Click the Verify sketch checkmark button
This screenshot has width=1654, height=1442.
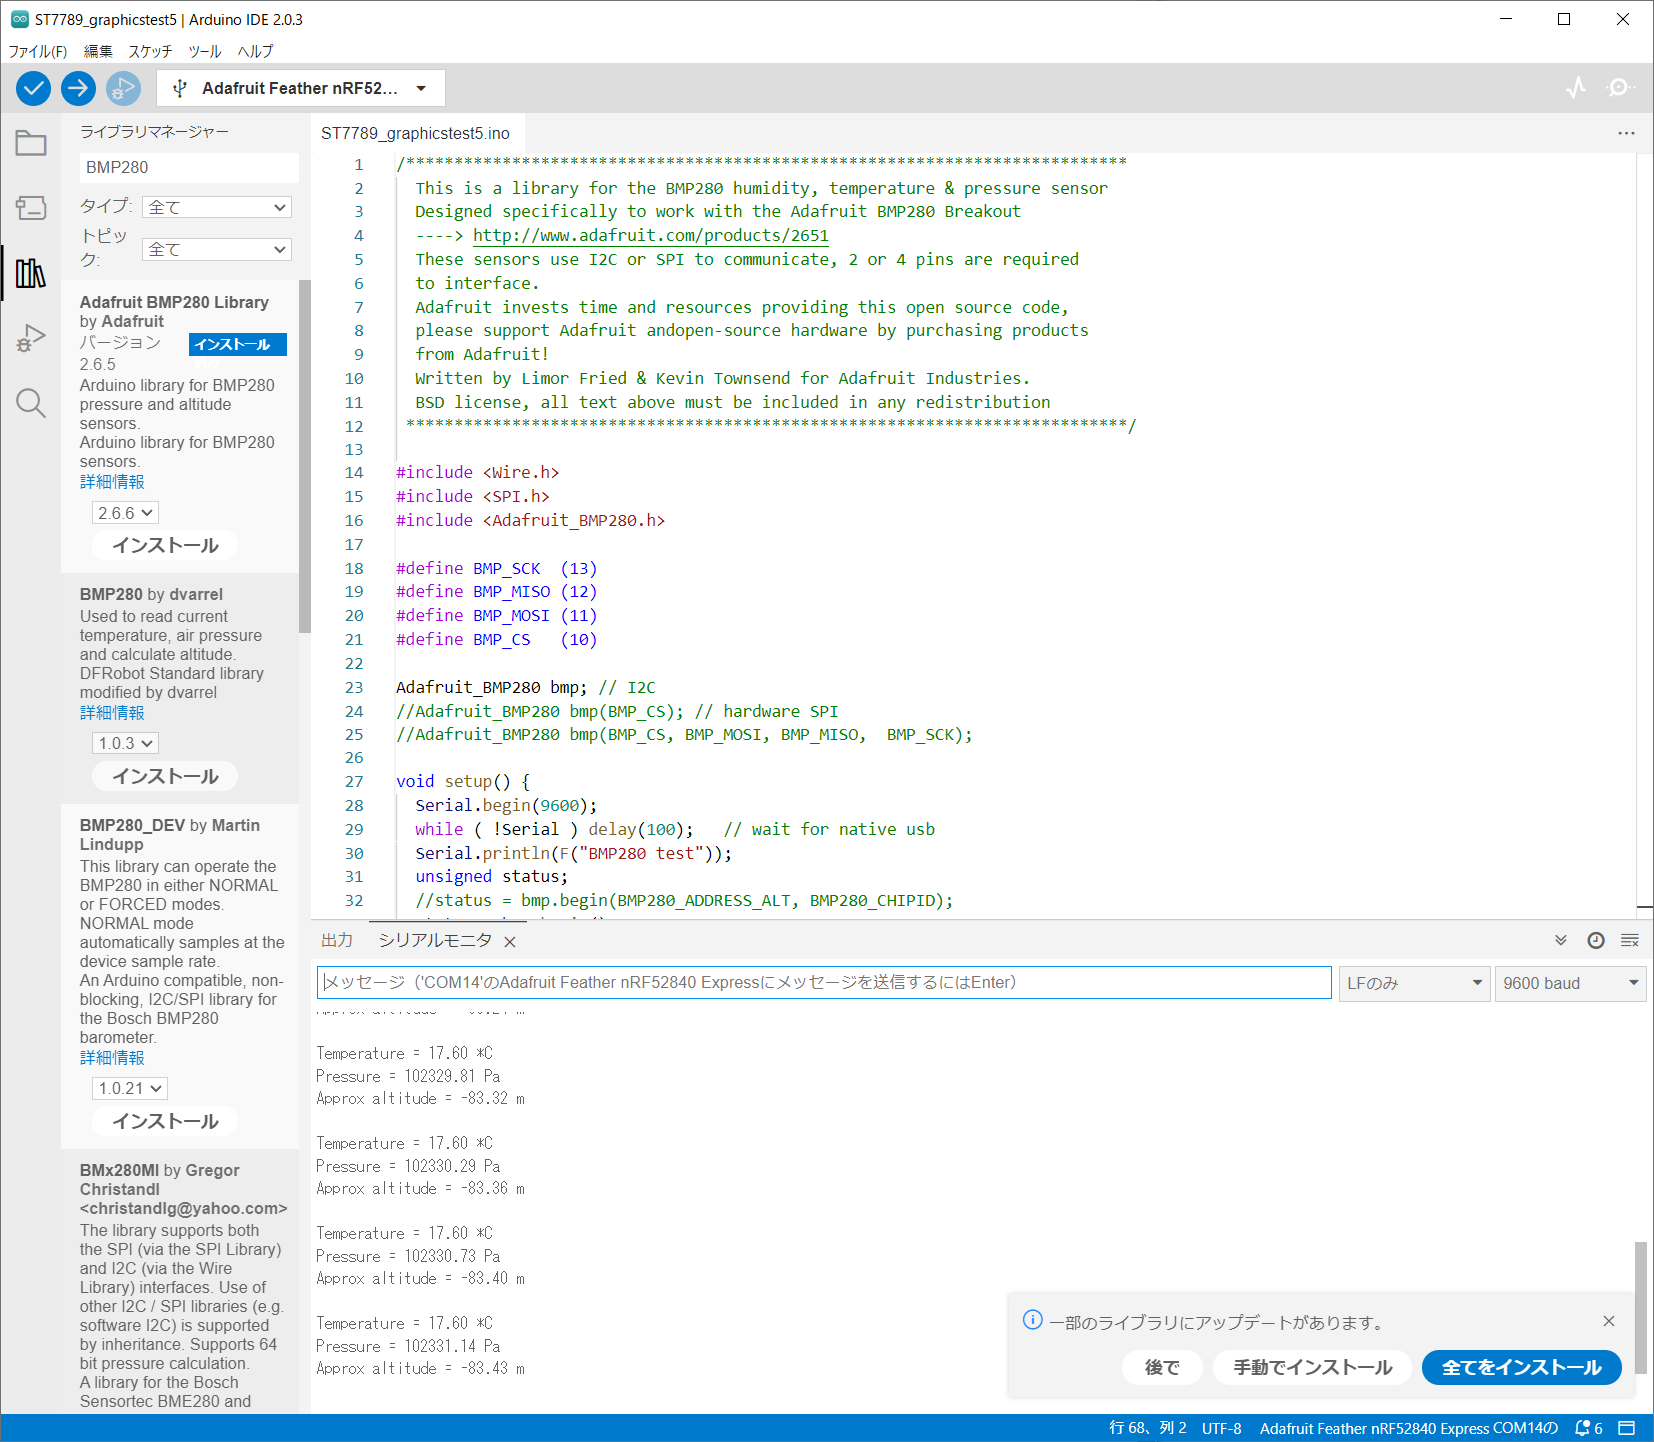coord(33,89)
